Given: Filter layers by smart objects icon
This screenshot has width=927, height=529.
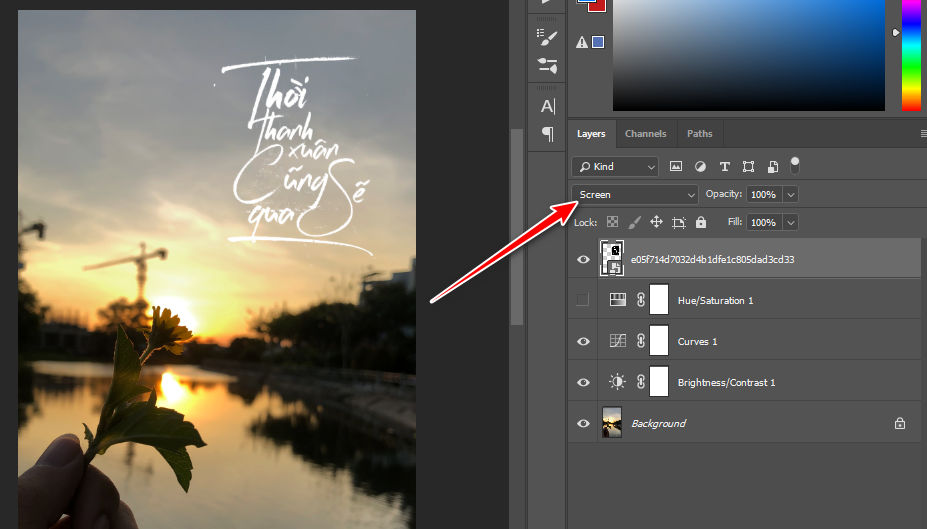Looking at the screenshot, I should (x=773, y=167).
